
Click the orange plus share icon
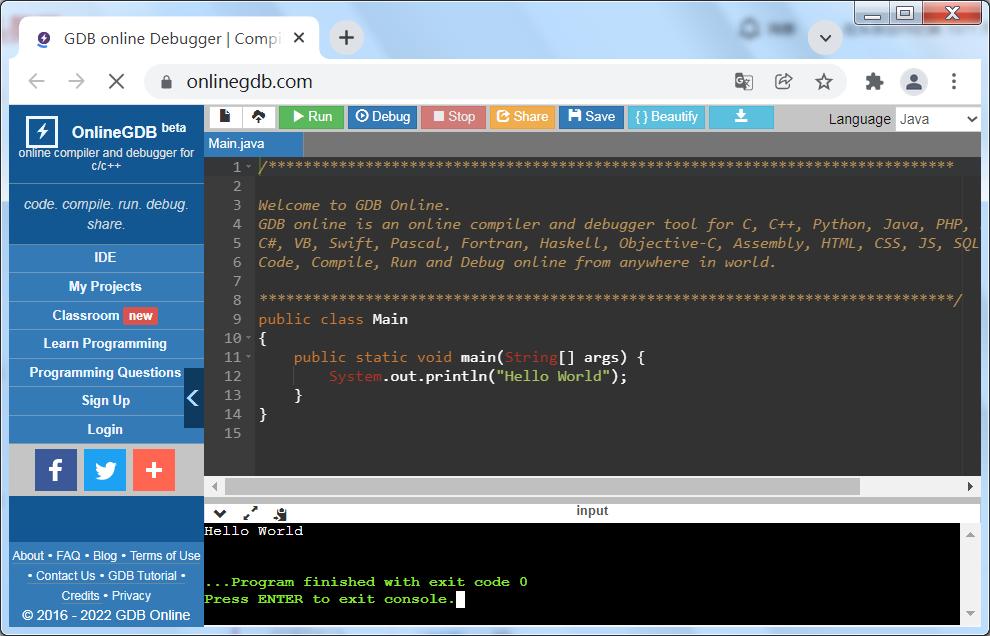[x=153, y=470]
